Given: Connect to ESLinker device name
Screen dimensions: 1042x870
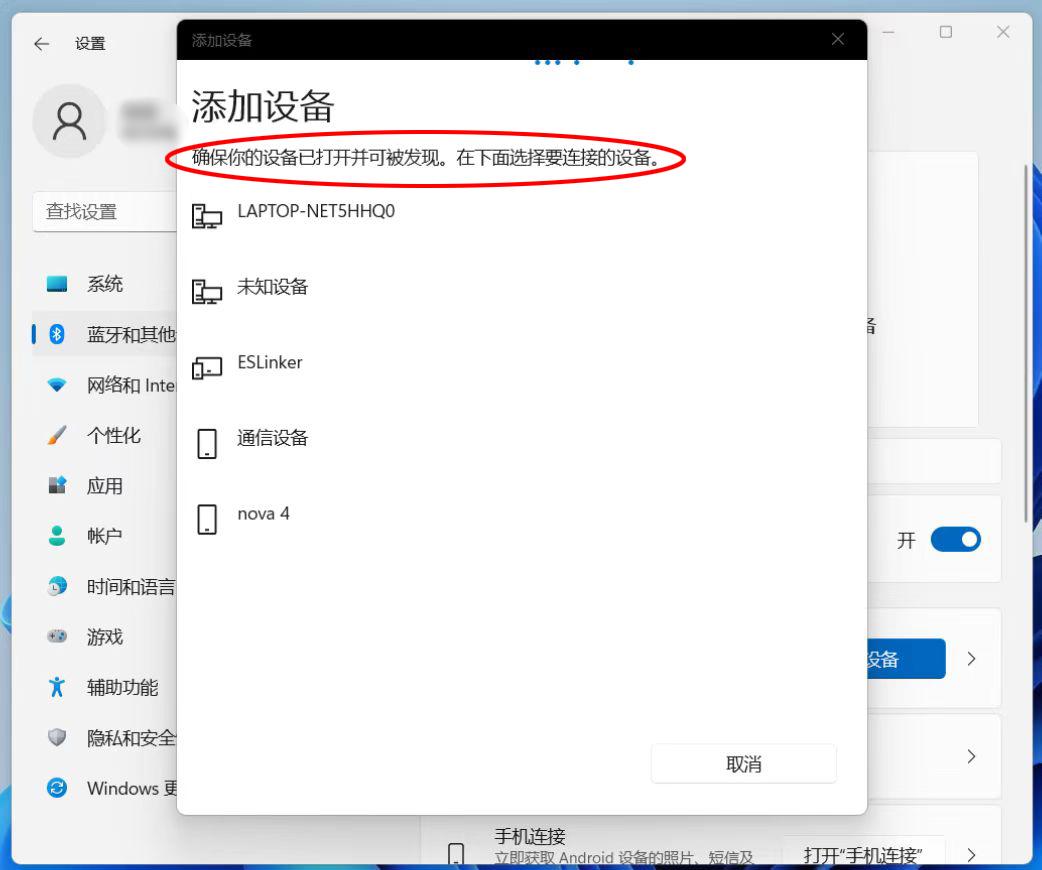Looking at the screenshot, I should [270, 362].
